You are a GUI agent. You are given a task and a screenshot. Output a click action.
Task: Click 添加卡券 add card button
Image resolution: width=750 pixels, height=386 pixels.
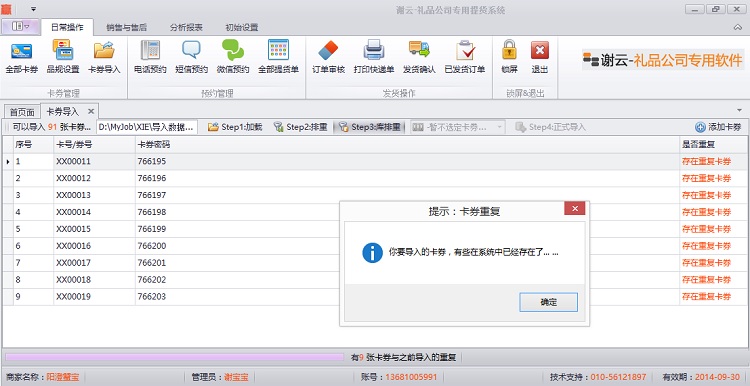(x=718, y=127)
